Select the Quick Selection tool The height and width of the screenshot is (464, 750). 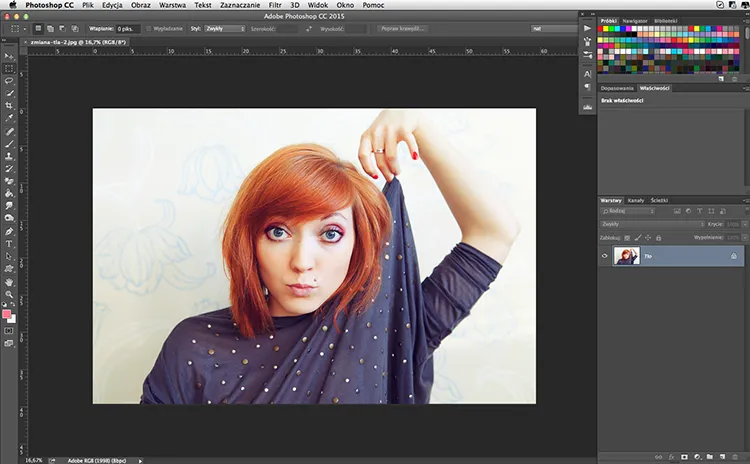pos(9,94)
